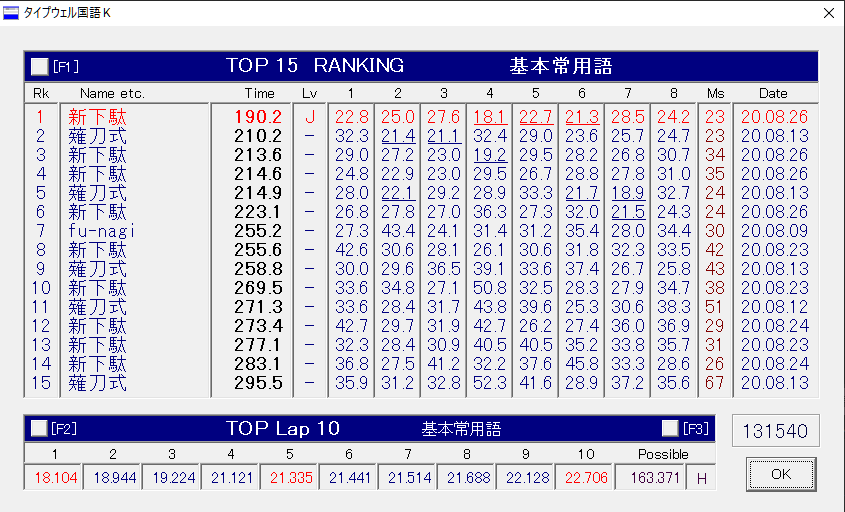The image size is (845, 512).
Task: Click the H button beside Possible time
Action: (702, 478)
